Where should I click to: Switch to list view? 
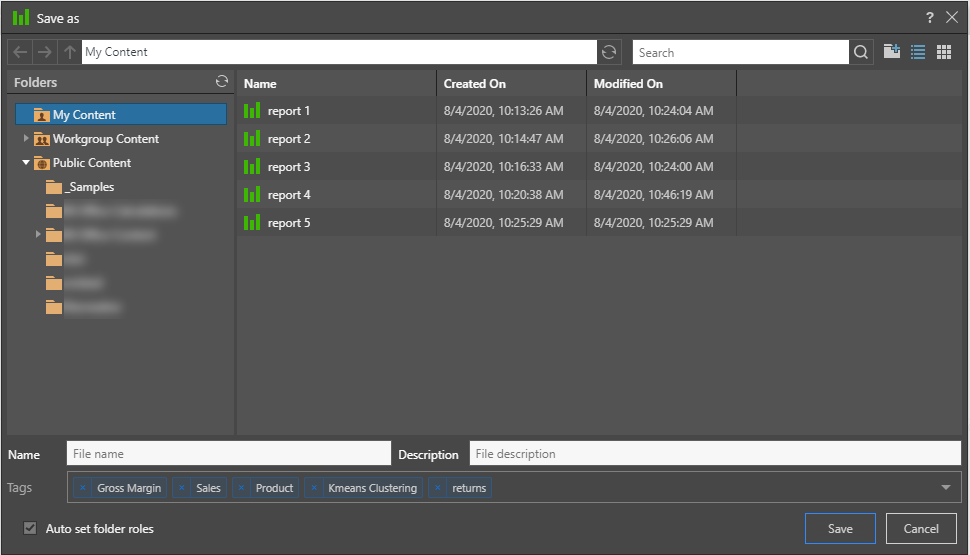(918, 52)
